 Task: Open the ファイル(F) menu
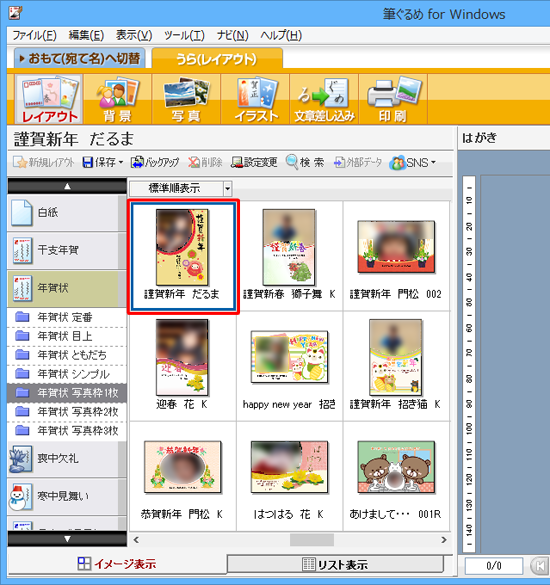coord(34,35)
